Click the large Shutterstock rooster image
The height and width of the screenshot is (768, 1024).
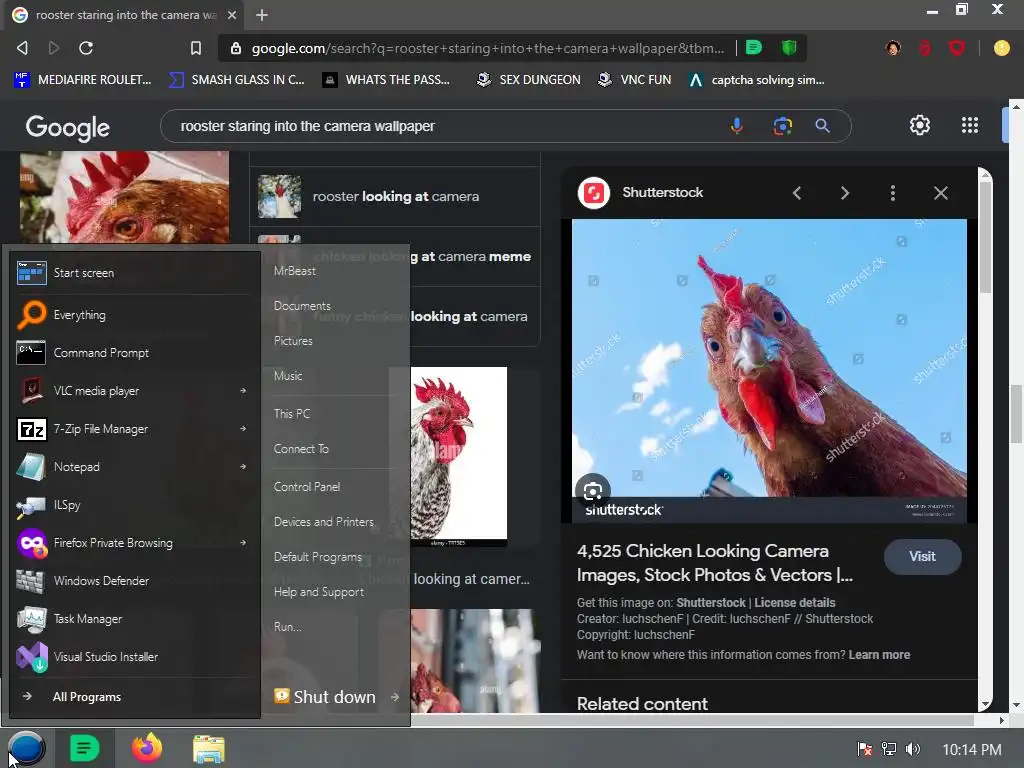point(769,370)
